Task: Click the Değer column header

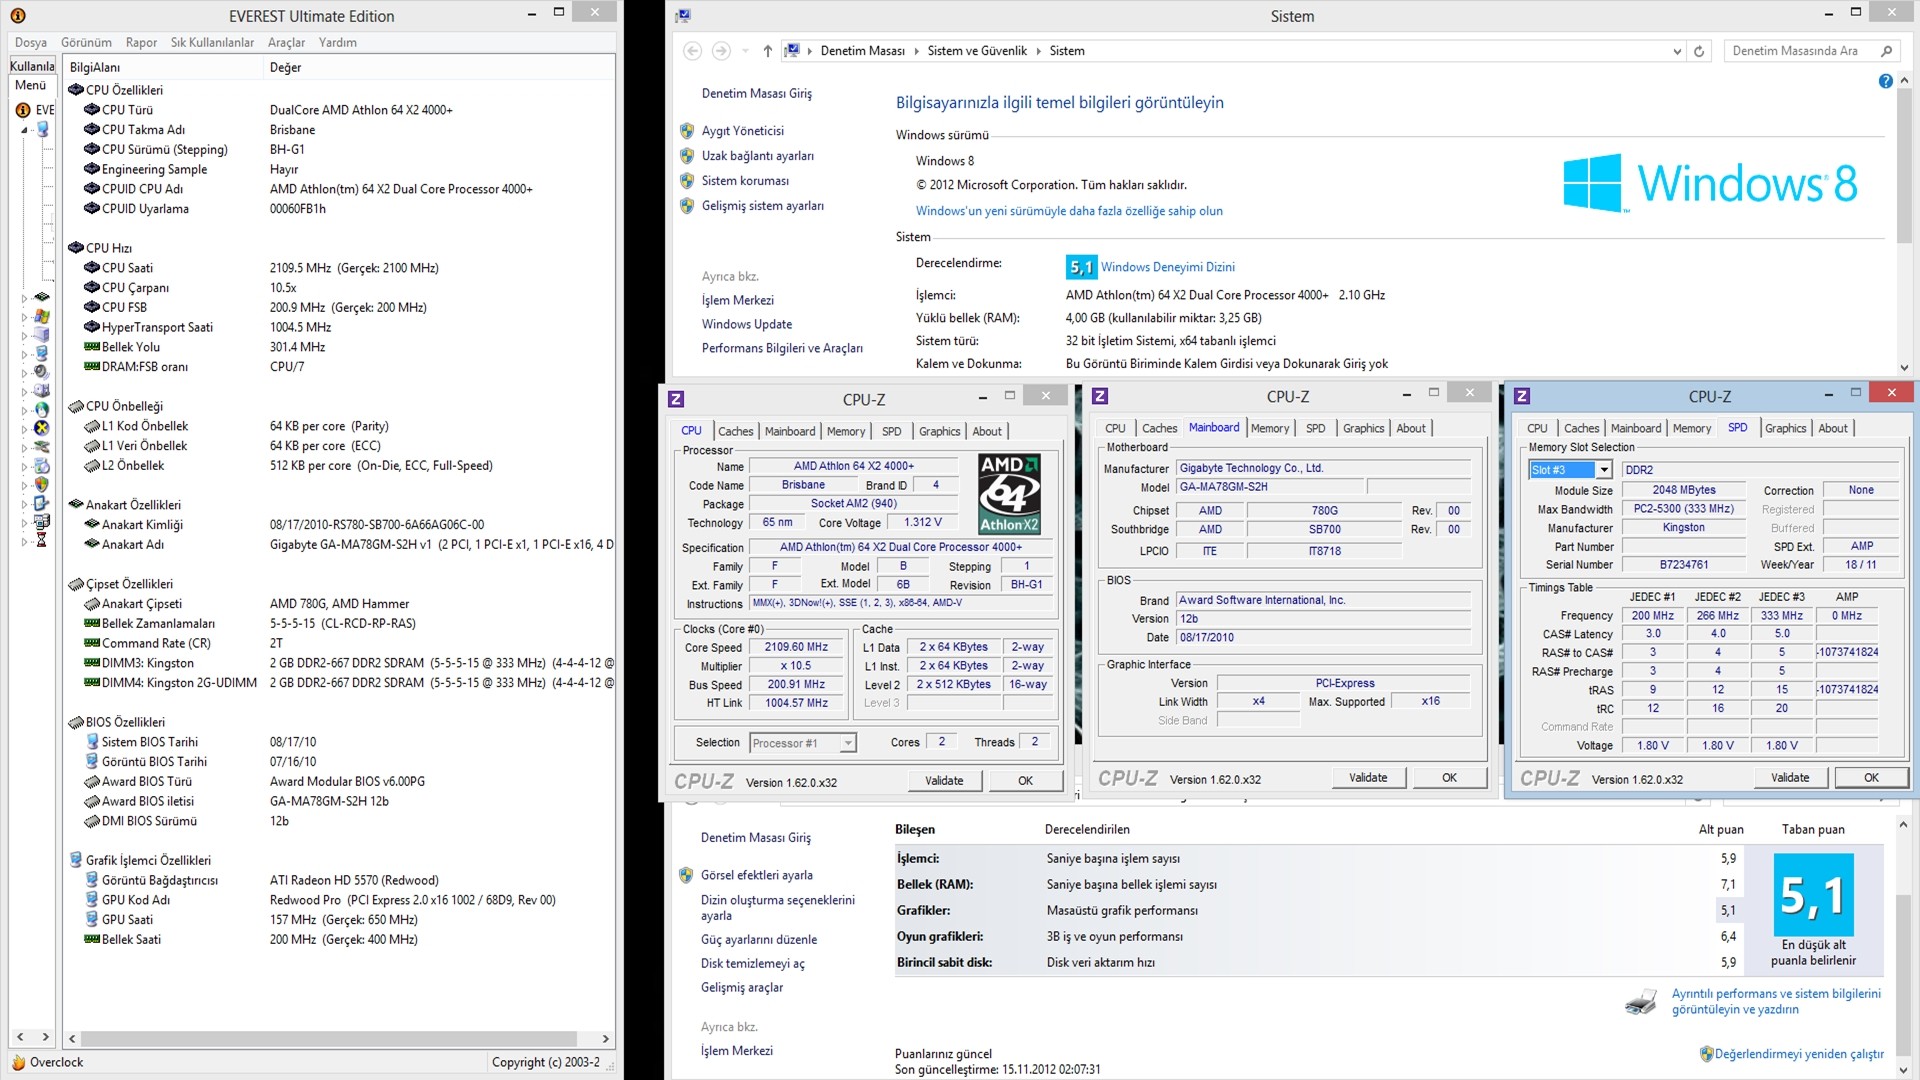Action: 438,68
